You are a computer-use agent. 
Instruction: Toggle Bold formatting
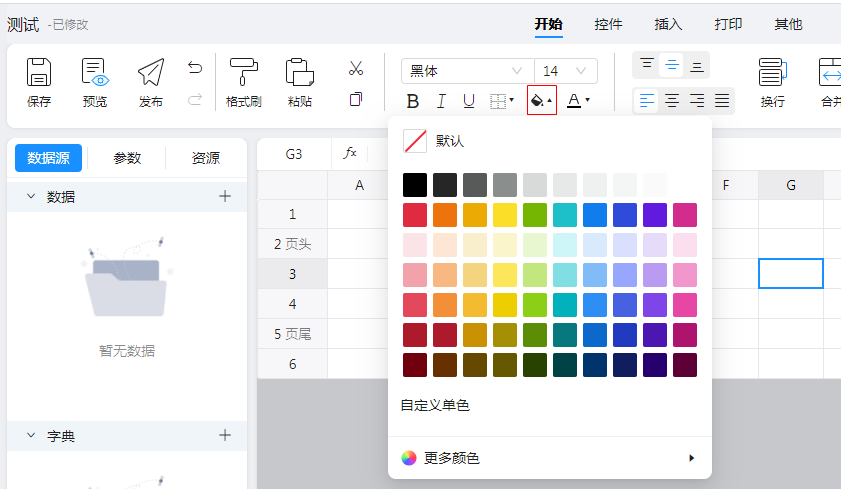tap(413, 101)
